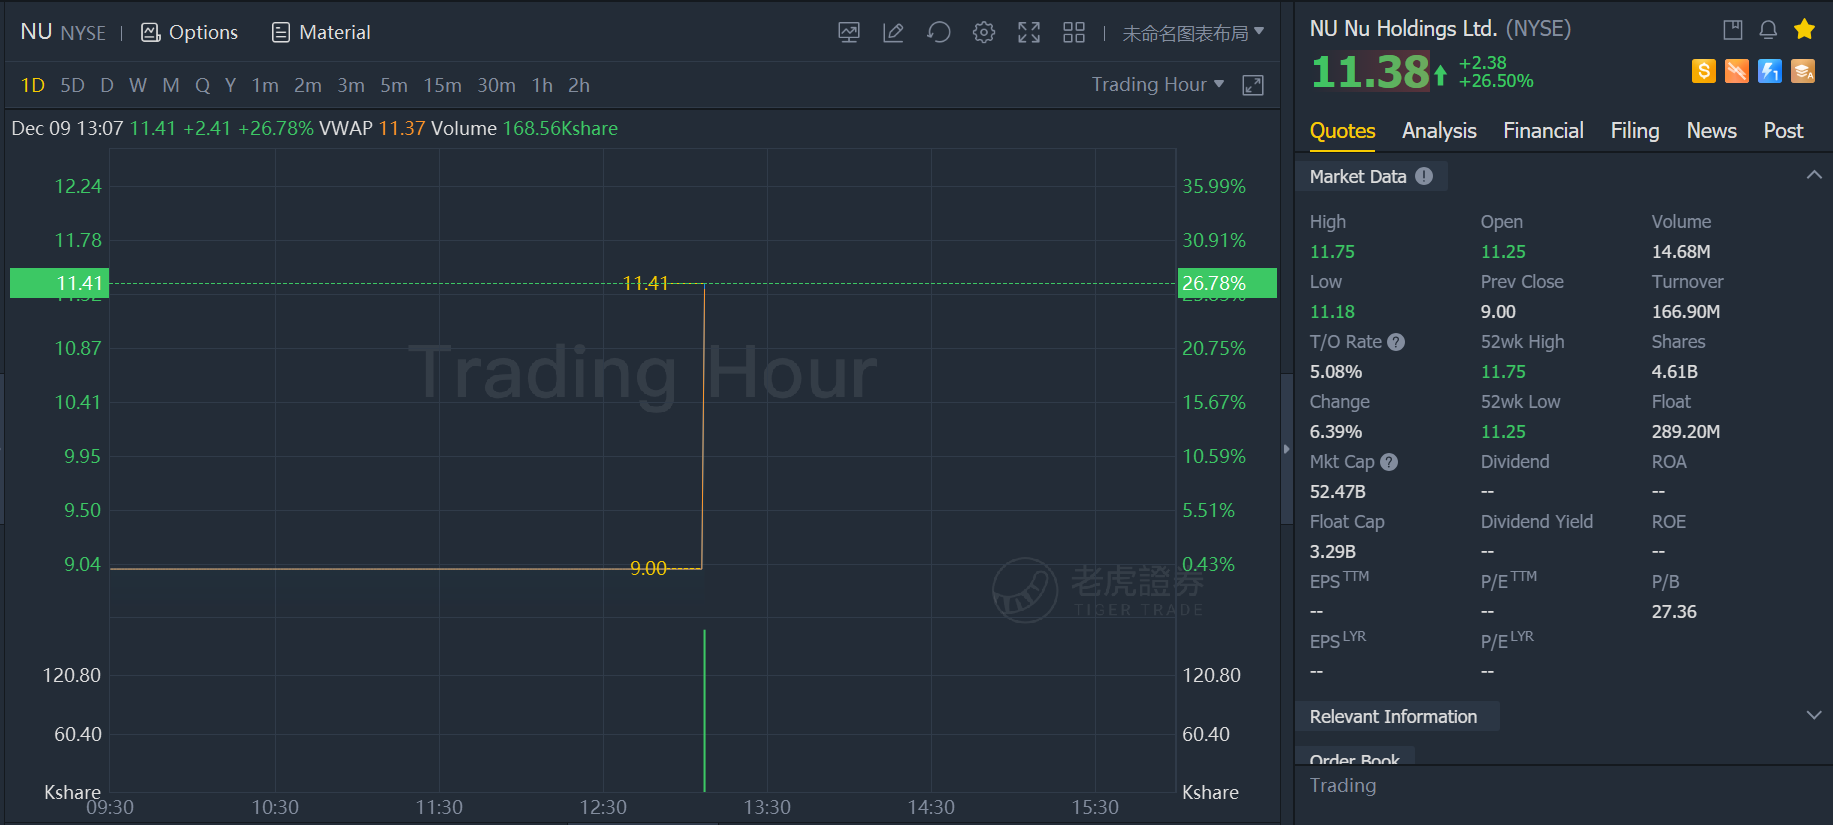This screenshot has width=1833, height=825.
Task: Open the drawing edit pencil tool
Action: [x=893, y=33]
